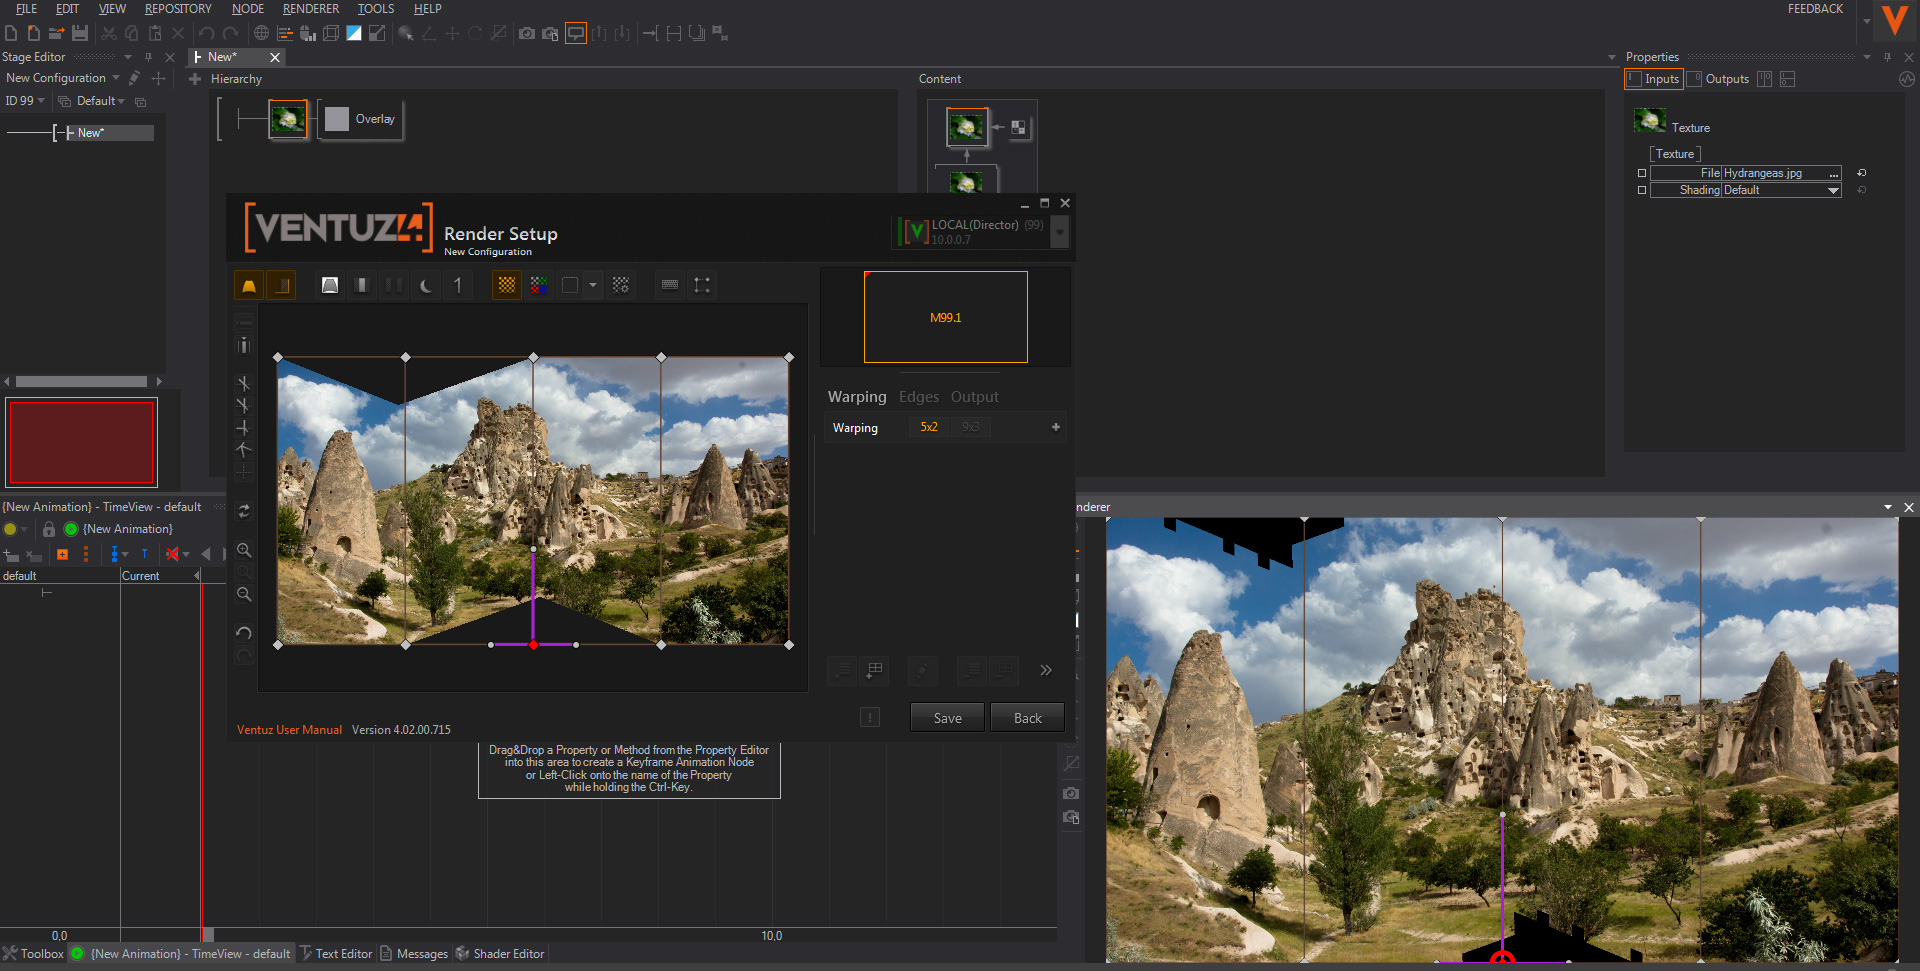The image size is (1920, 971).
Task: Select the RGB color test pattern icon
Action: 539,285
